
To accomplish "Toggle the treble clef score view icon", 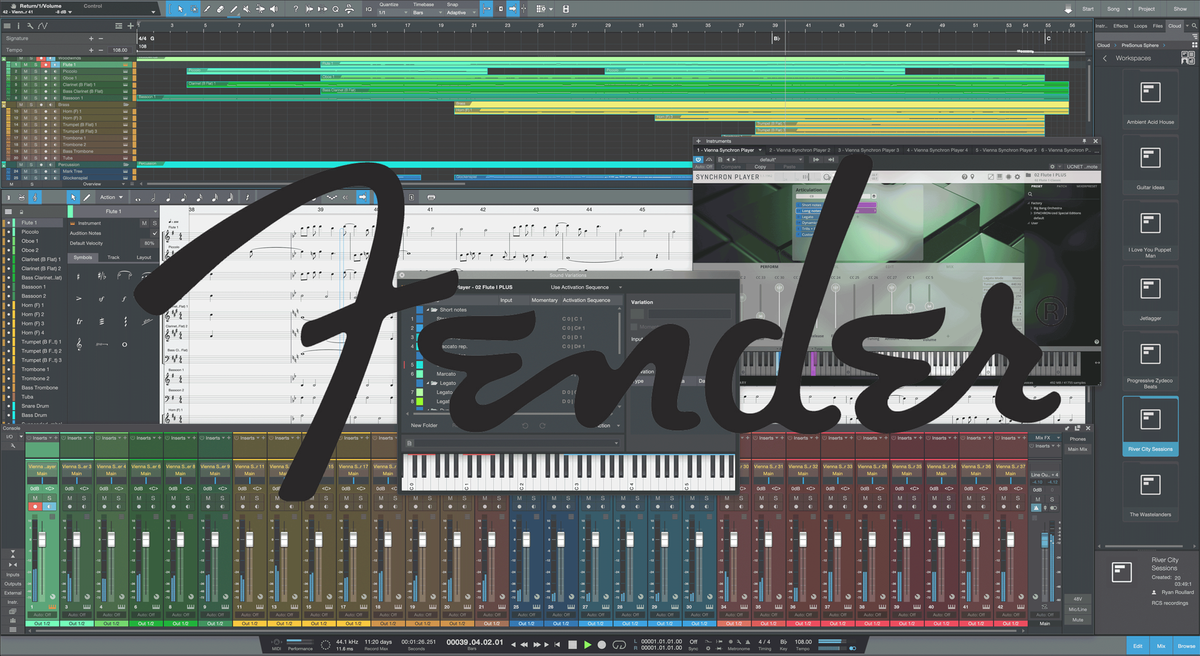I will [35, 197].
